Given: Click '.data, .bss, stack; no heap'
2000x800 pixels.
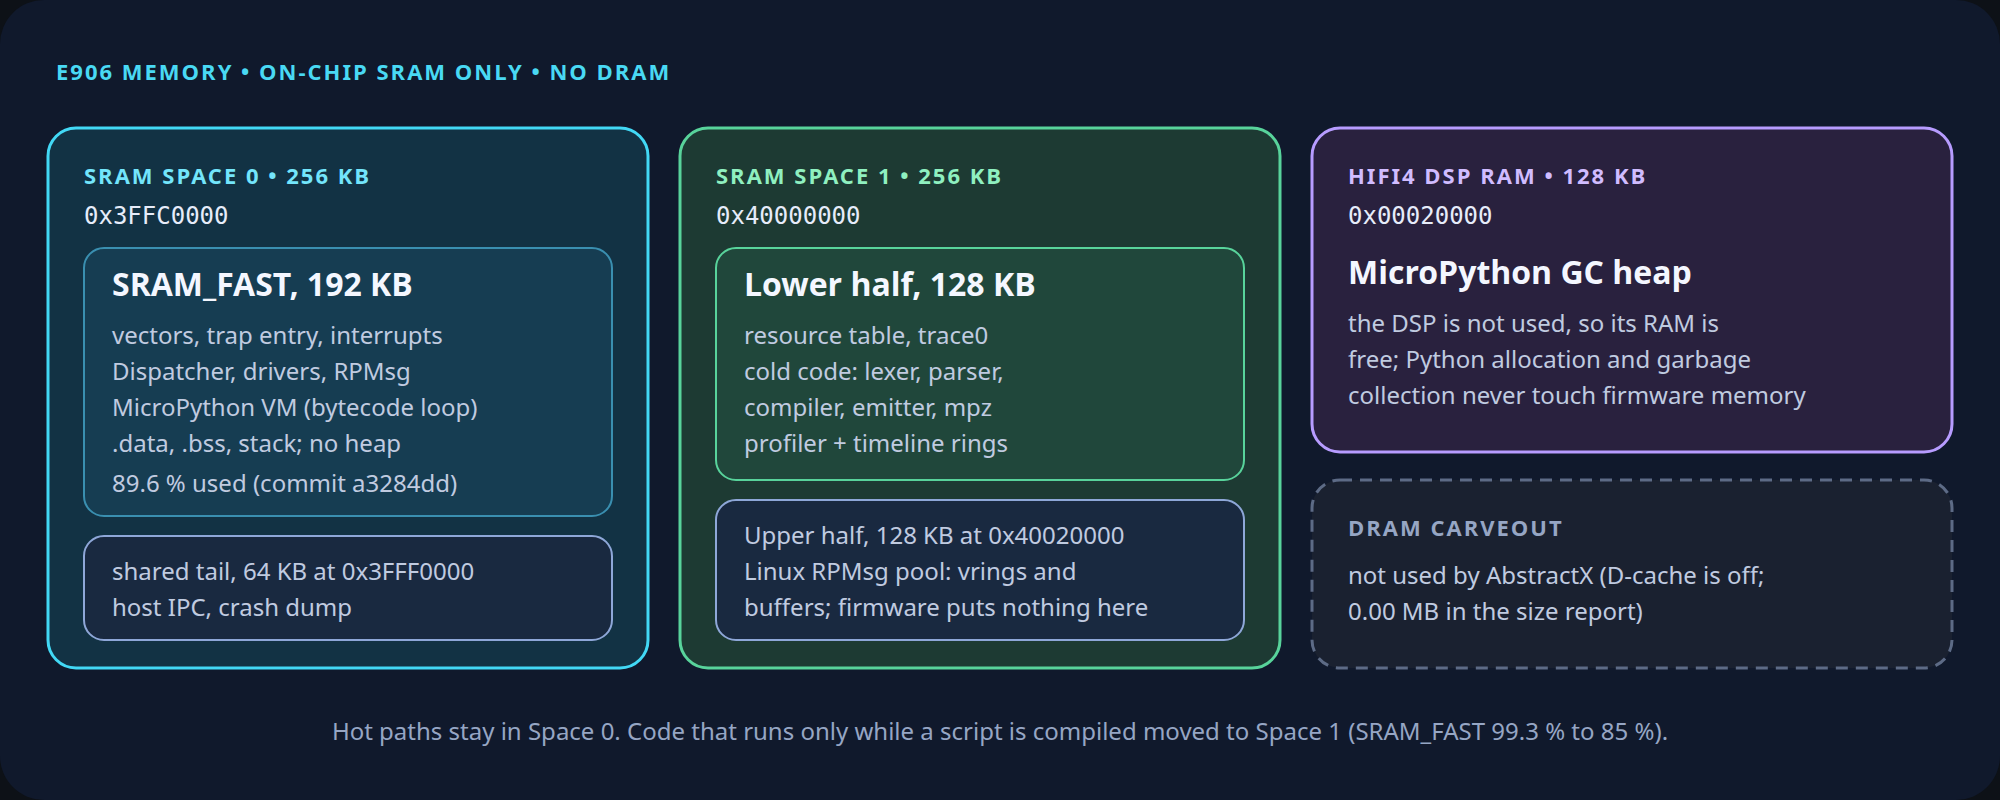Looking at the screenshot, I should click(x=256, y=444).
